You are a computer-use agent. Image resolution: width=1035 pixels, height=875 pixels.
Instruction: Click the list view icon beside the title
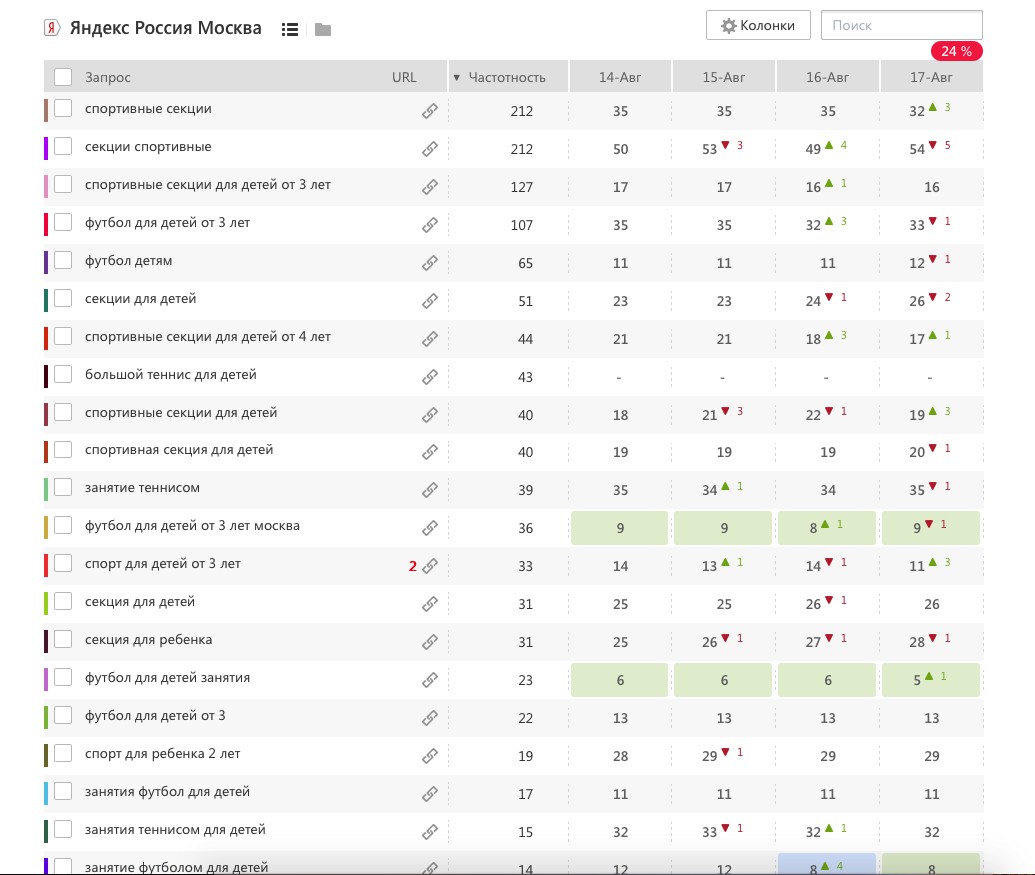[290, 29]
